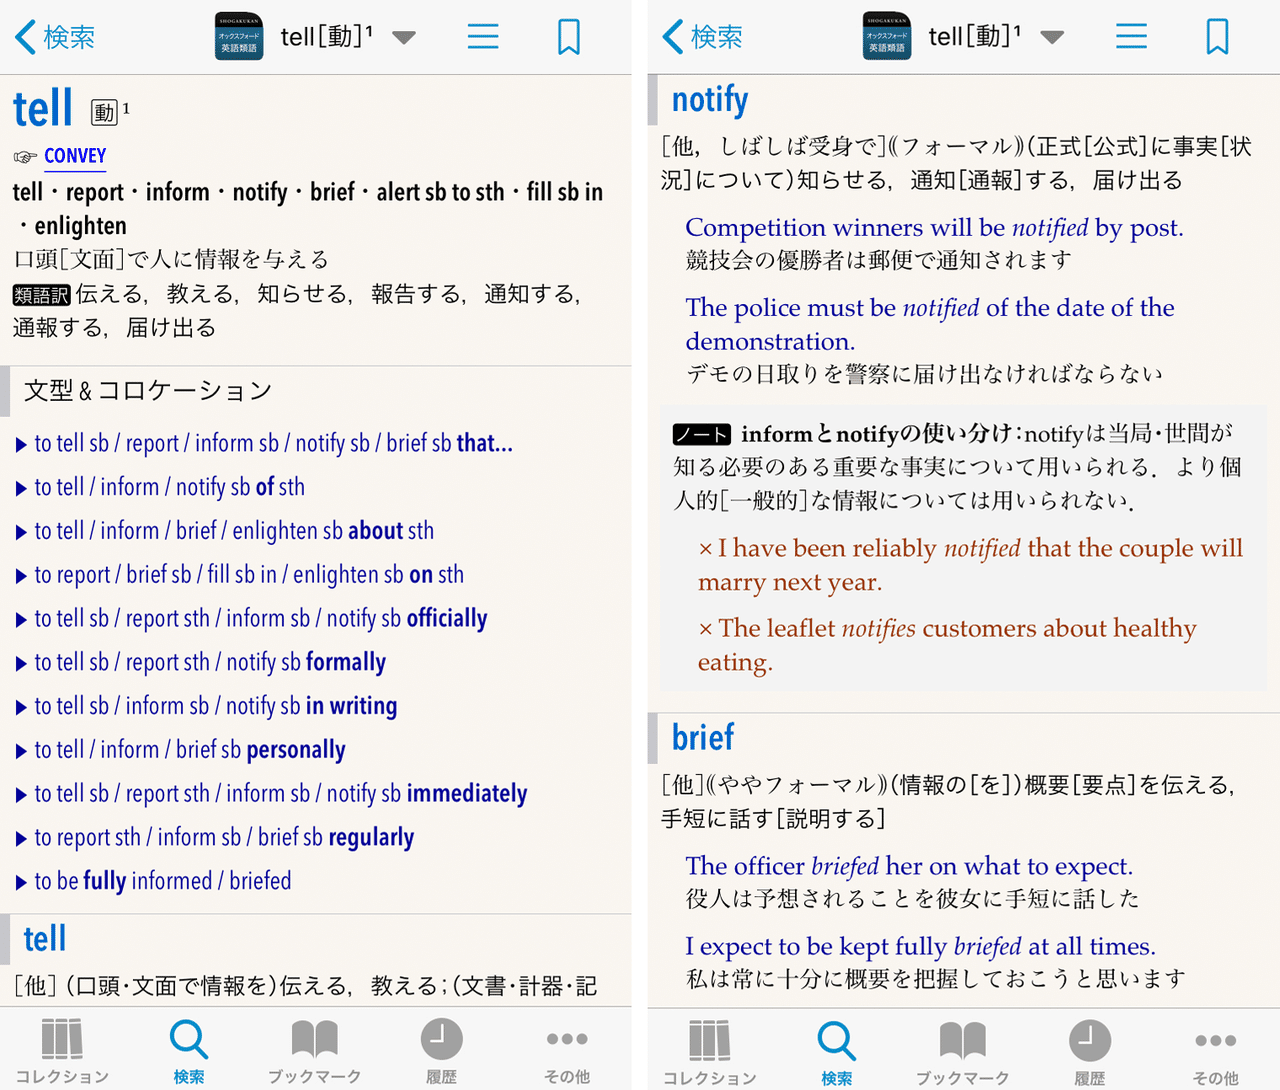Tap incorrect example 'The leaflet notifies customers'
Image resolution: width=1280 pixels, height=1090 pixels.
pos(947,645)
